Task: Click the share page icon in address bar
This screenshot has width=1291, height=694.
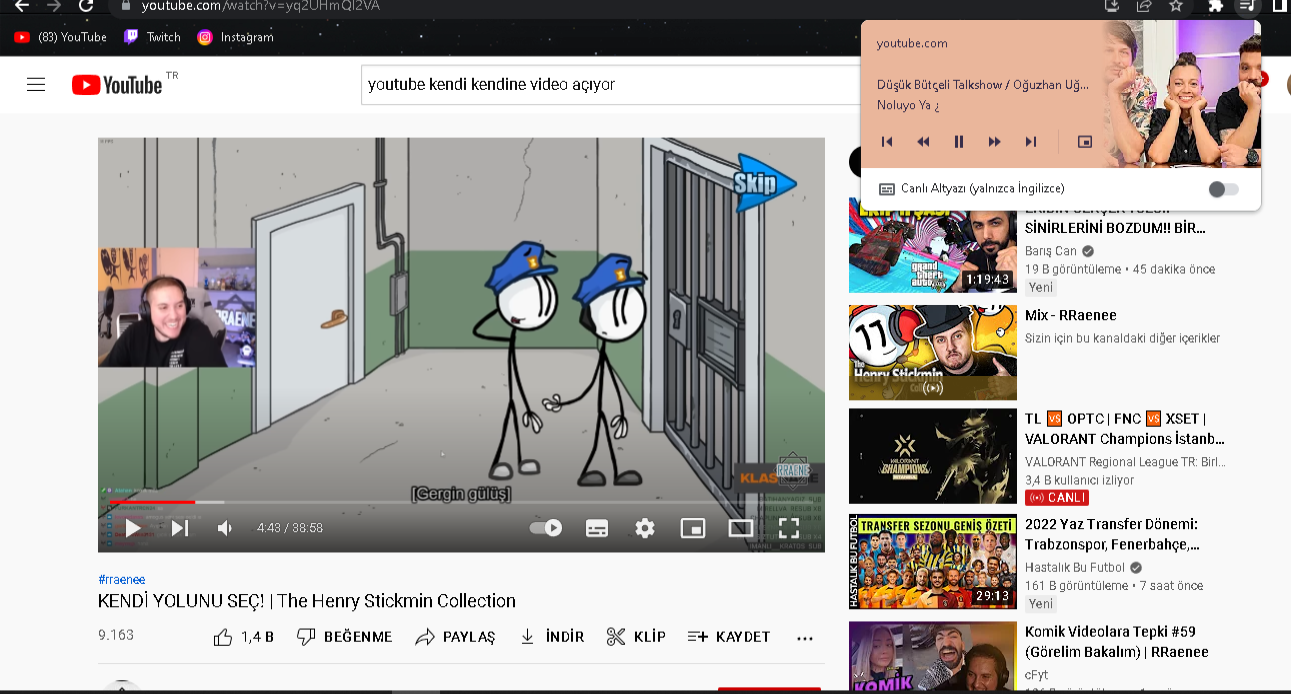Action: (x=1144, y=6)
